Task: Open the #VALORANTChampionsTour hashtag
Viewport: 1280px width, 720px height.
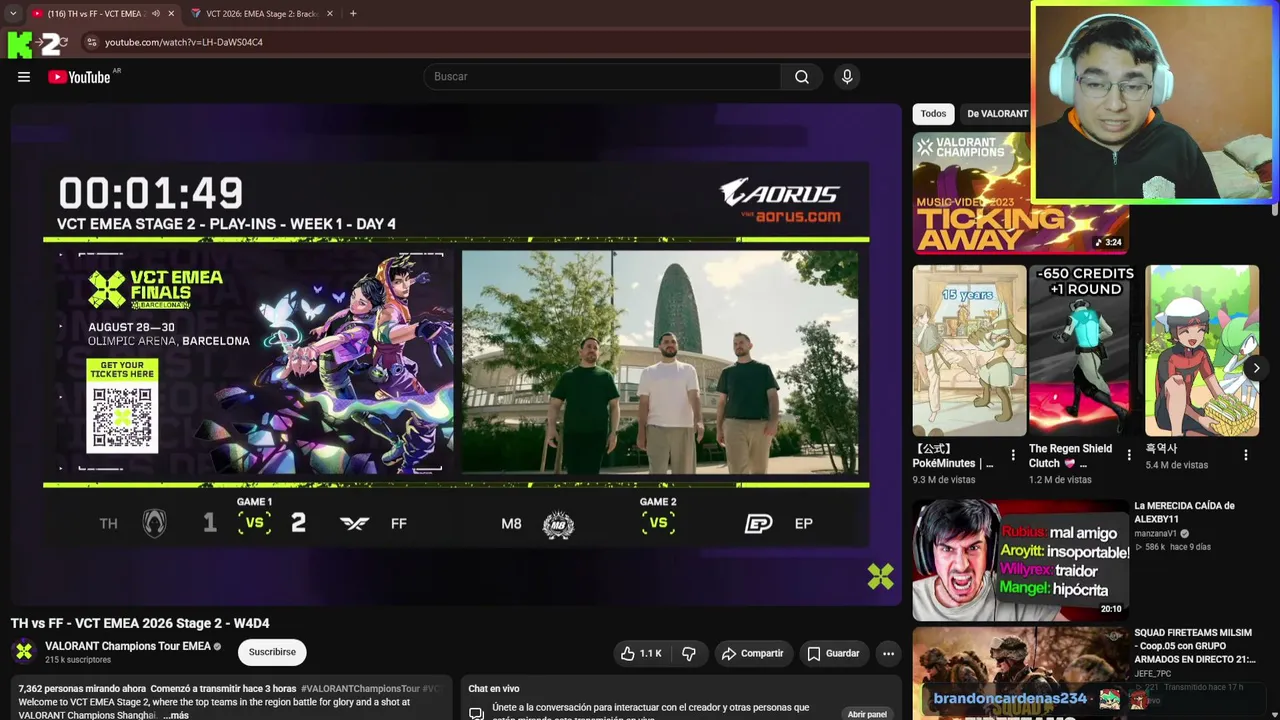Action: [x=360, y=689]
